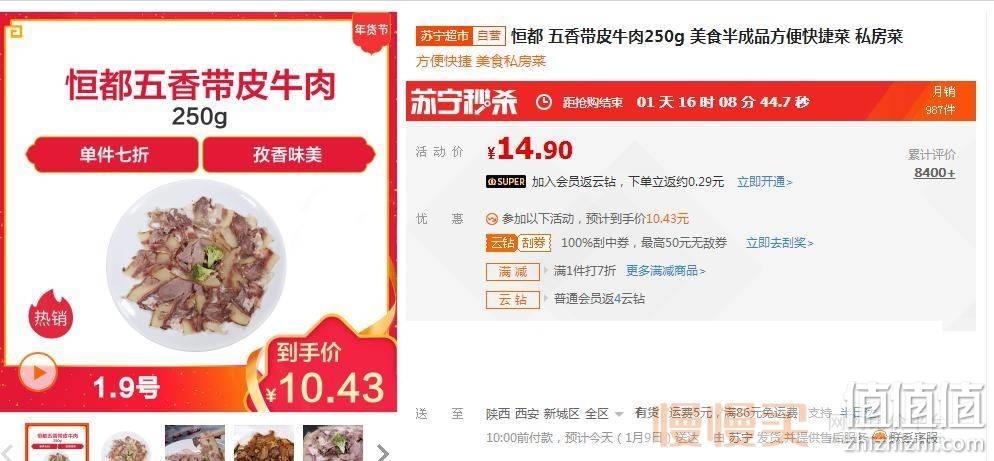Click the 自营 self-operated tag
Image resolution: width=994 pixels, height=461 pixels.
click(x=488, y=36)
